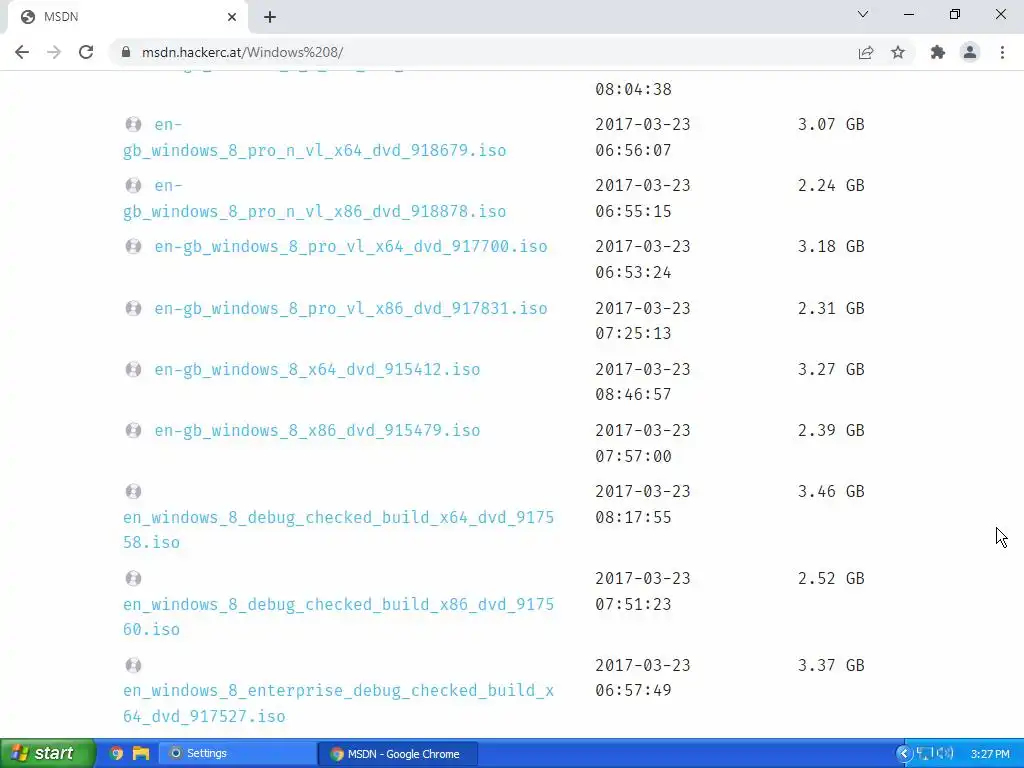This screenshot has width=1024, height=768.
Task: Open Chrome three-dot menu
Action: tap(1002, 52)
